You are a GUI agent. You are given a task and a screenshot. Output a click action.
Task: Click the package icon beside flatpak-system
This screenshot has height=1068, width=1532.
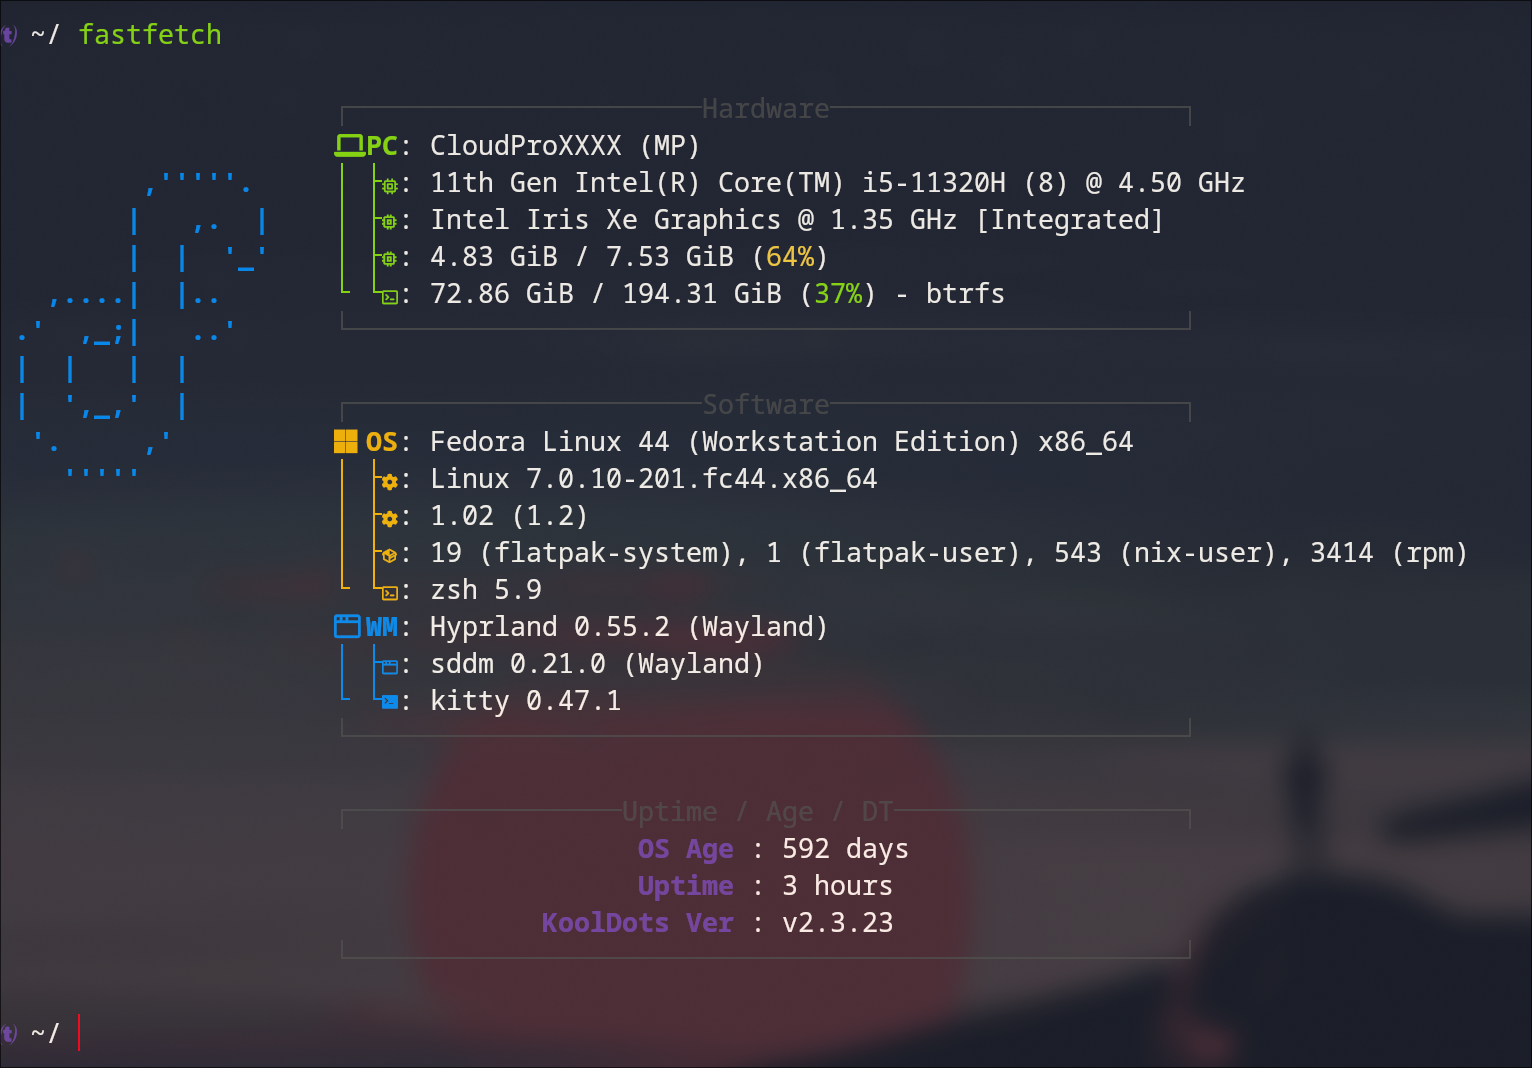(x=390, y=555)
